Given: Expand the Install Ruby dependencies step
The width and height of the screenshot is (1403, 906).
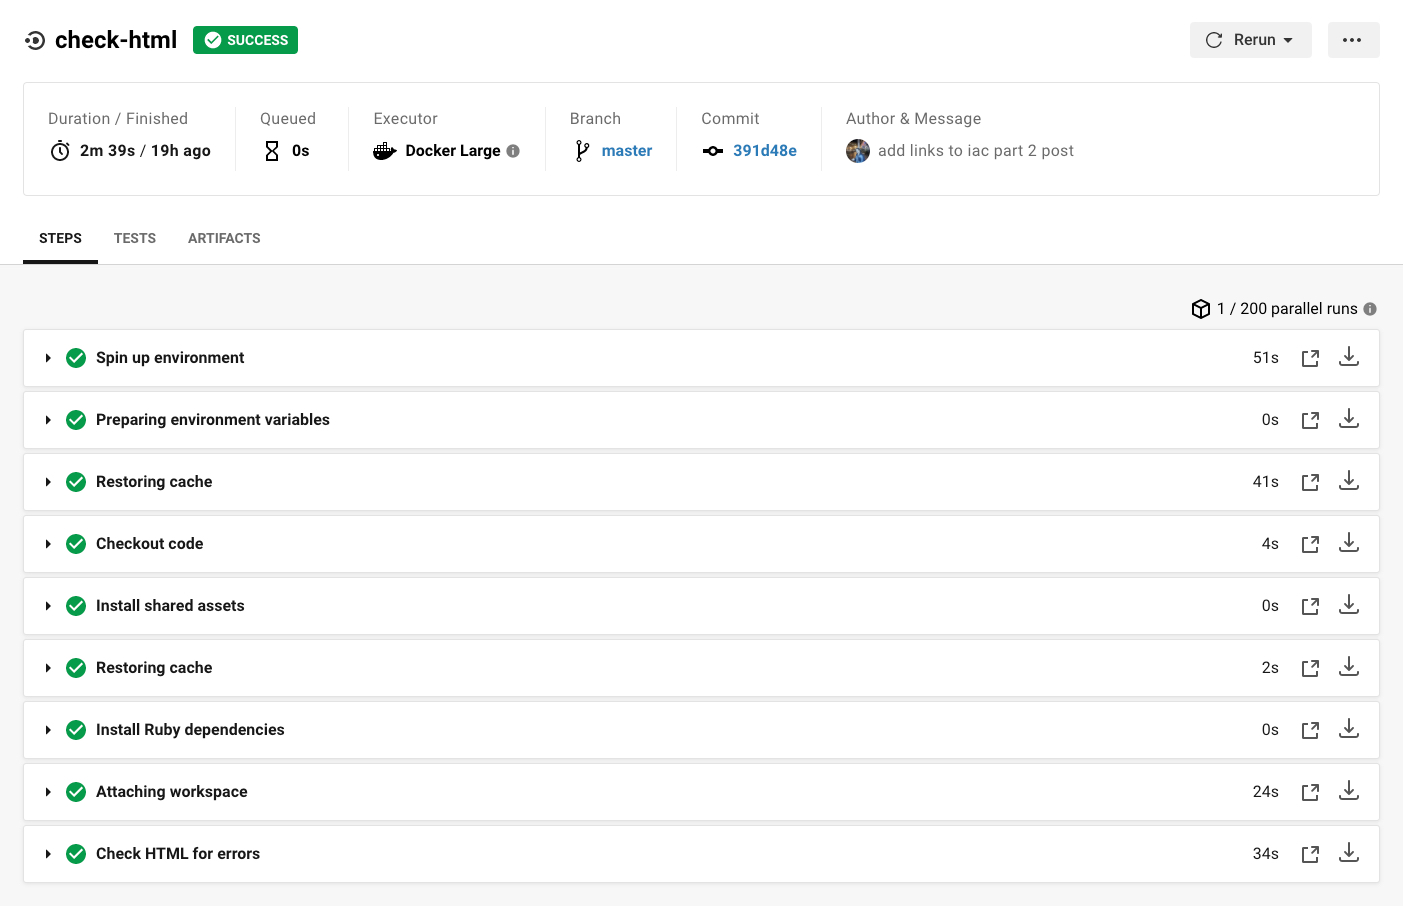Looking at the screenshot, I should [x=48, y=729].
